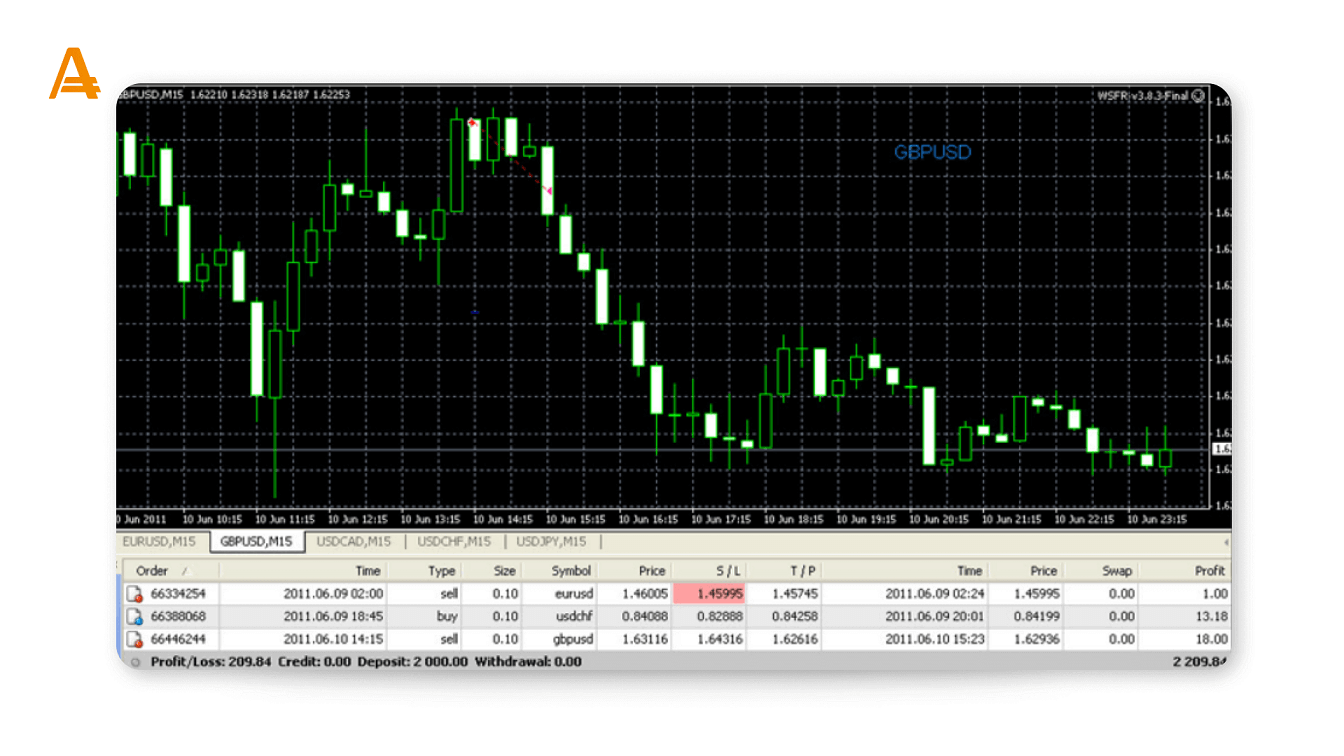
Task: Click the order 66334254 sell icon
Action: pyautogui.click(x=134, y=594)
